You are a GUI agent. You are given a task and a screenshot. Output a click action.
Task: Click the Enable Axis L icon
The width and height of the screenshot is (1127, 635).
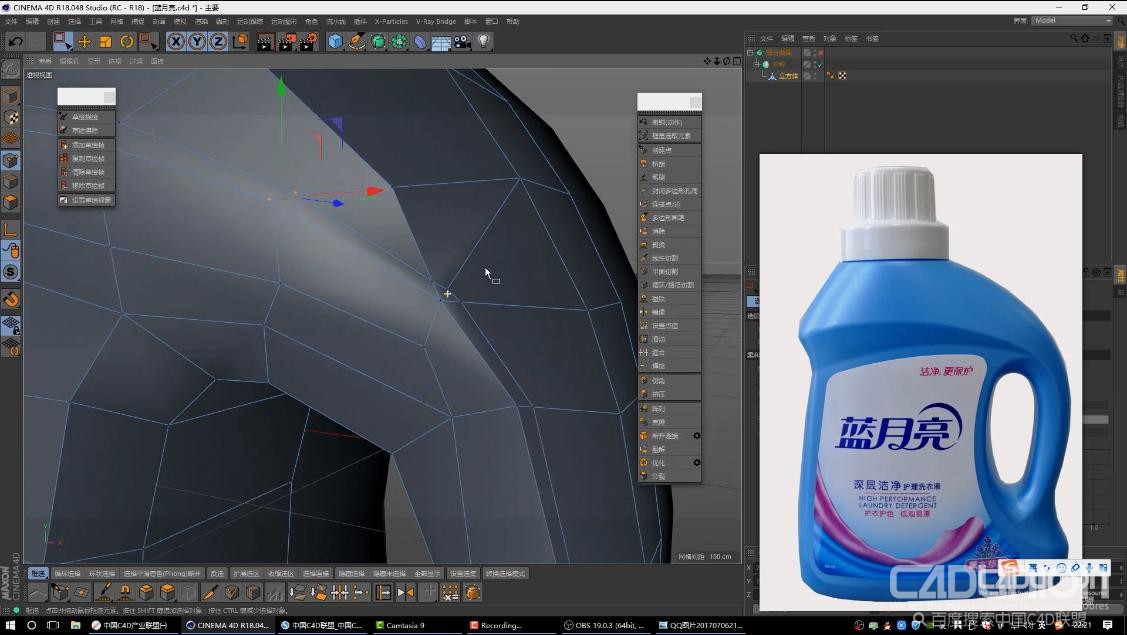point(11,229)
